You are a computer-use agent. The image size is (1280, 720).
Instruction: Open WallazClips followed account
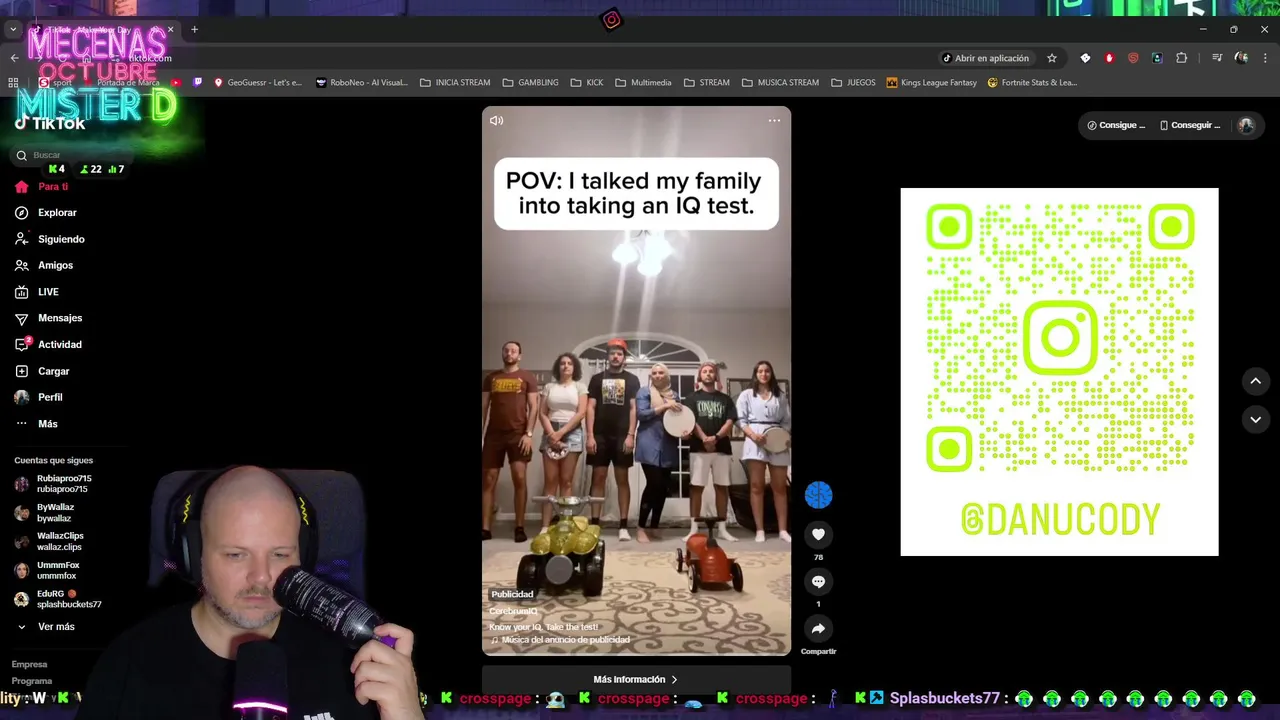[49, 542]
